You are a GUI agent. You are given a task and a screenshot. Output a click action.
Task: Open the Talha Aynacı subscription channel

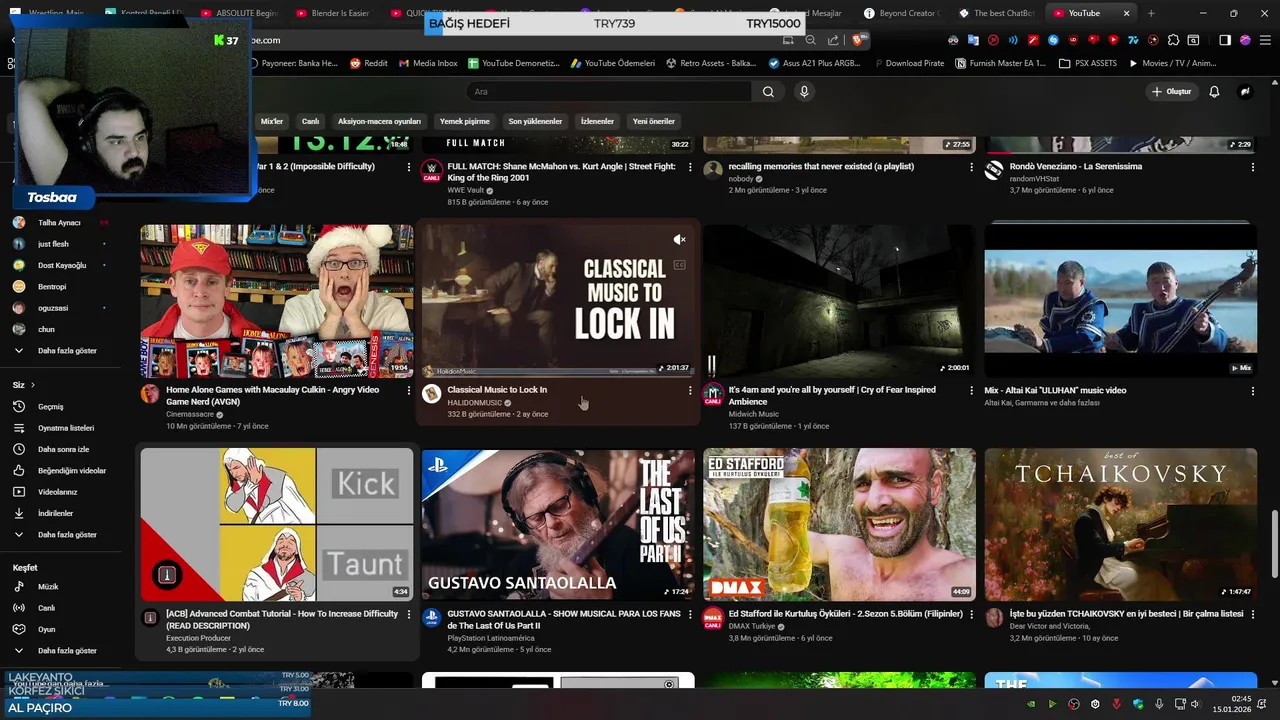[x=59, y=223]
